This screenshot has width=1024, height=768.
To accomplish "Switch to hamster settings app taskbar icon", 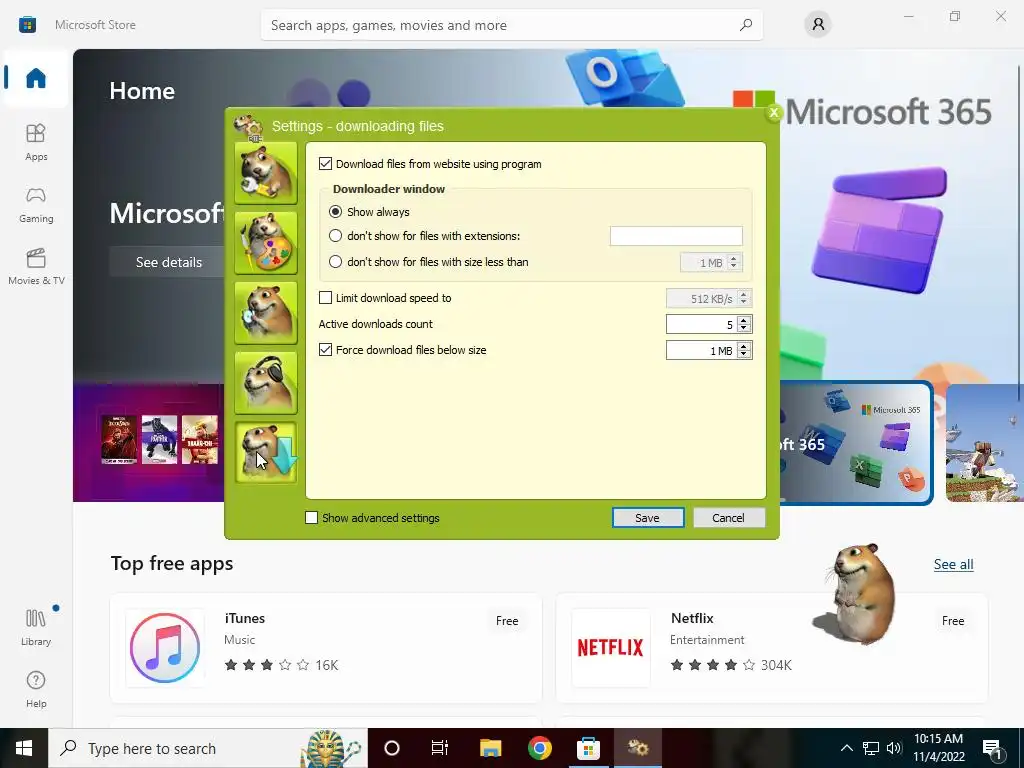I will (637, 748).
